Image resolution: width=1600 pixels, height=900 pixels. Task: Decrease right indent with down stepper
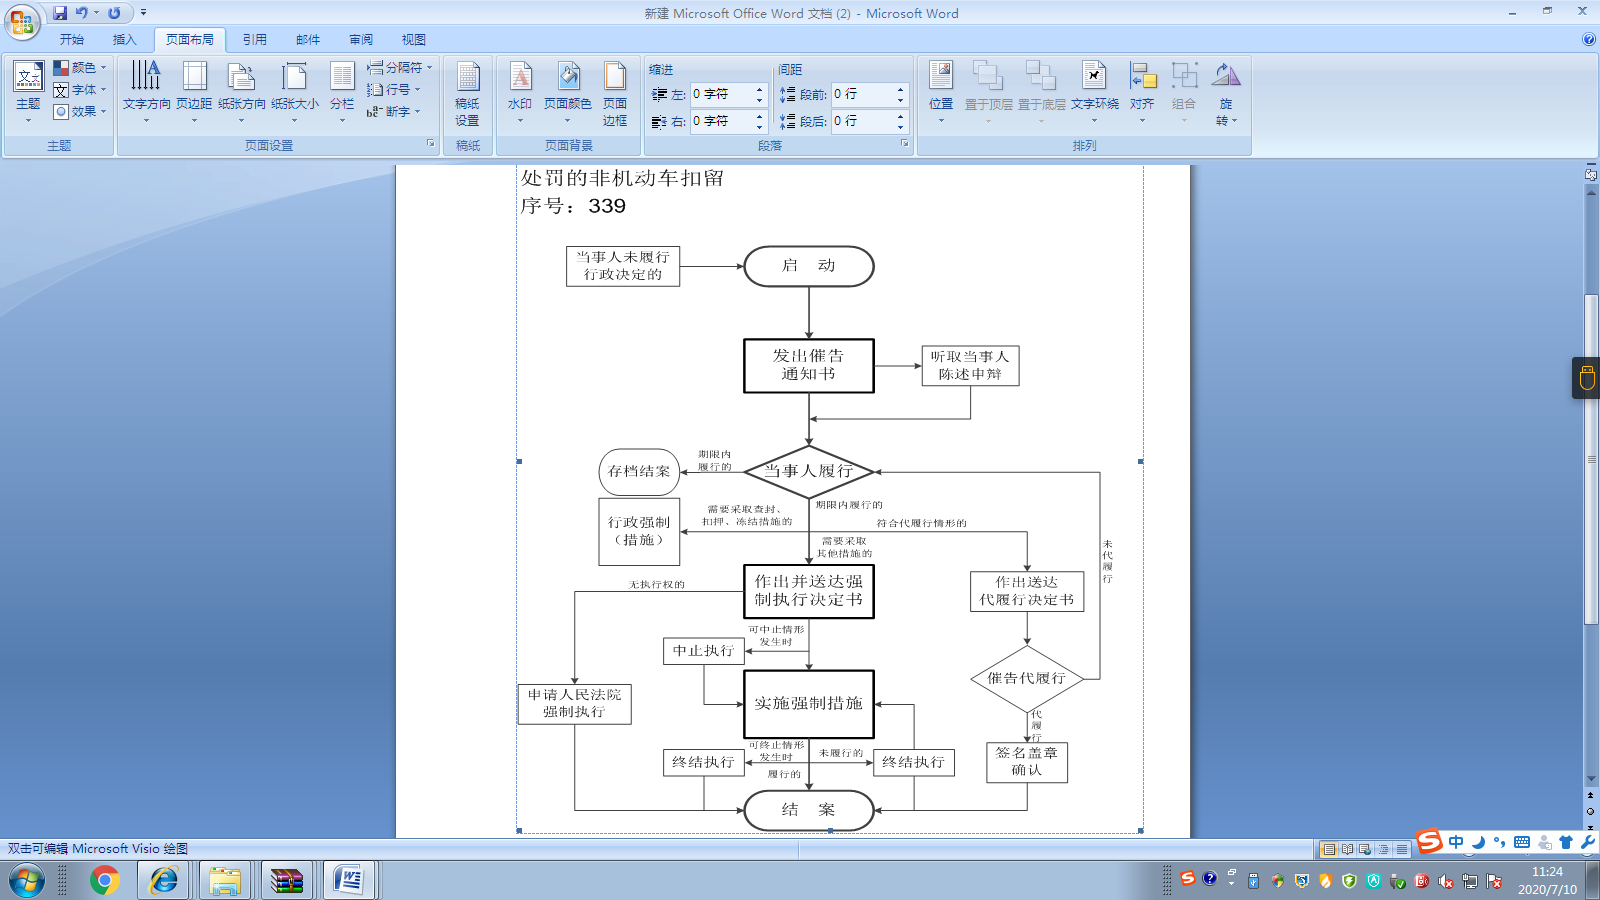point(759,127)
